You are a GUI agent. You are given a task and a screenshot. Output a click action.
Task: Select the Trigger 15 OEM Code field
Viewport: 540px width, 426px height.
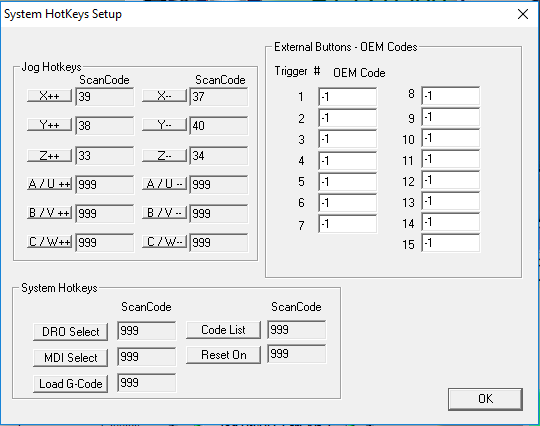coord(450,243)
